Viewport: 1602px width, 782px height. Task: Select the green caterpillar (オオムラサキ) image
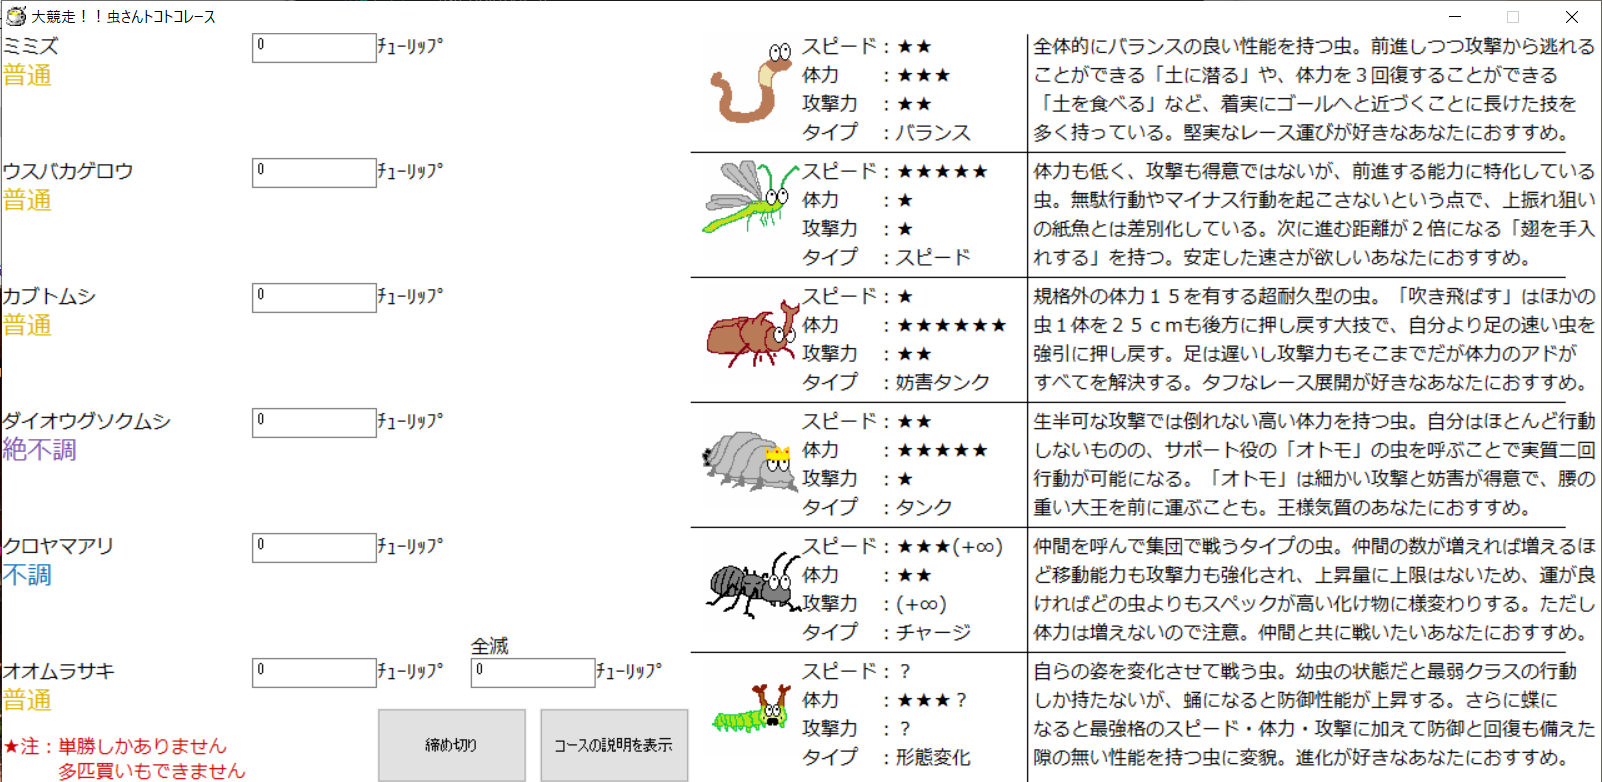[x=752, y=708]
